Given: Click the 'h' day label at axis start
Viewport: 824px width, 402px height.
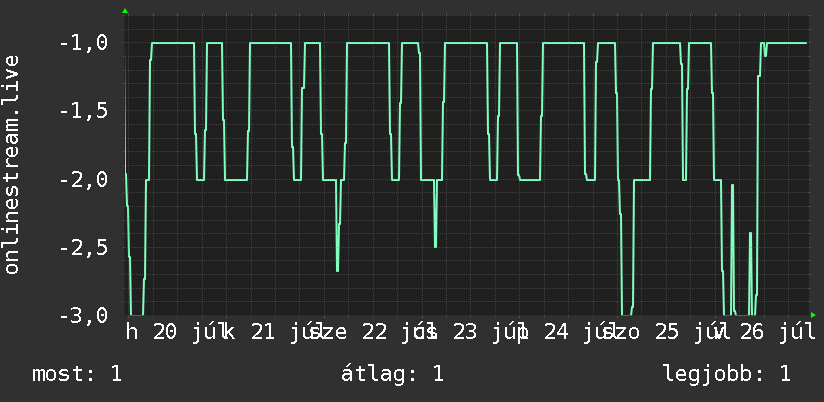Looking at the screenshot, I should click(x=132, y=333).
